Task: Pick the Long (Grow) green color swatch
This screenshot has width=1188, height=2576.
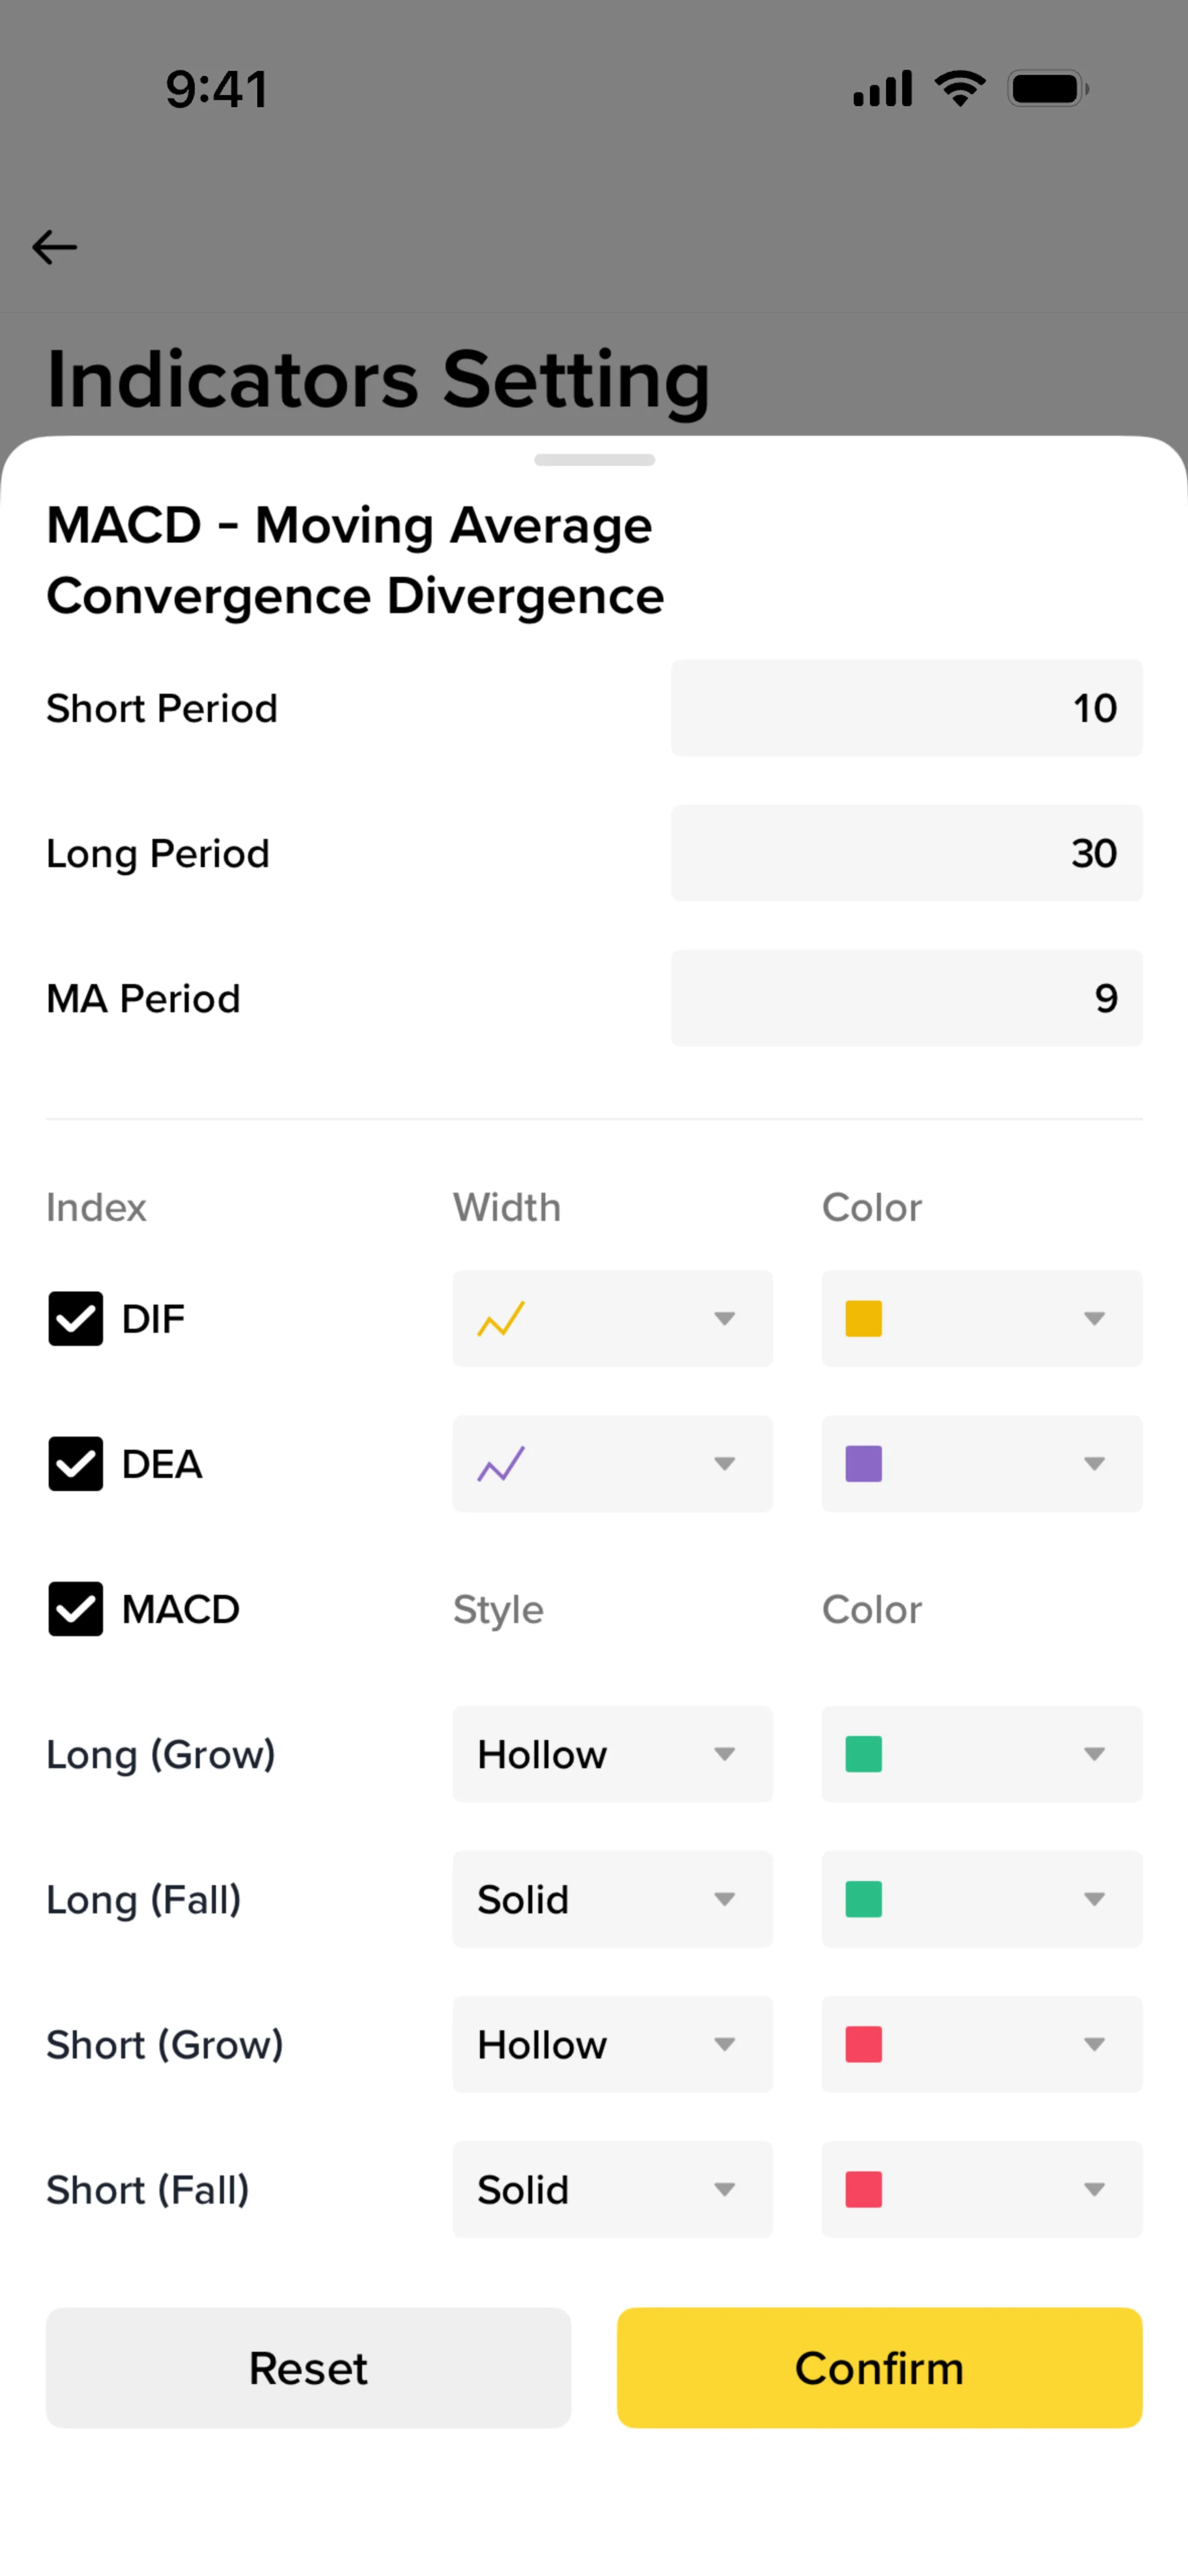Action: [863, 1754]
